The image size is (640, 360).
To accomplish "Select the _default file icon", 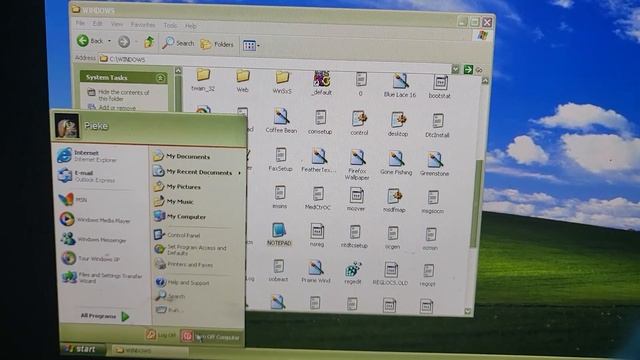I will click(322, 83).
